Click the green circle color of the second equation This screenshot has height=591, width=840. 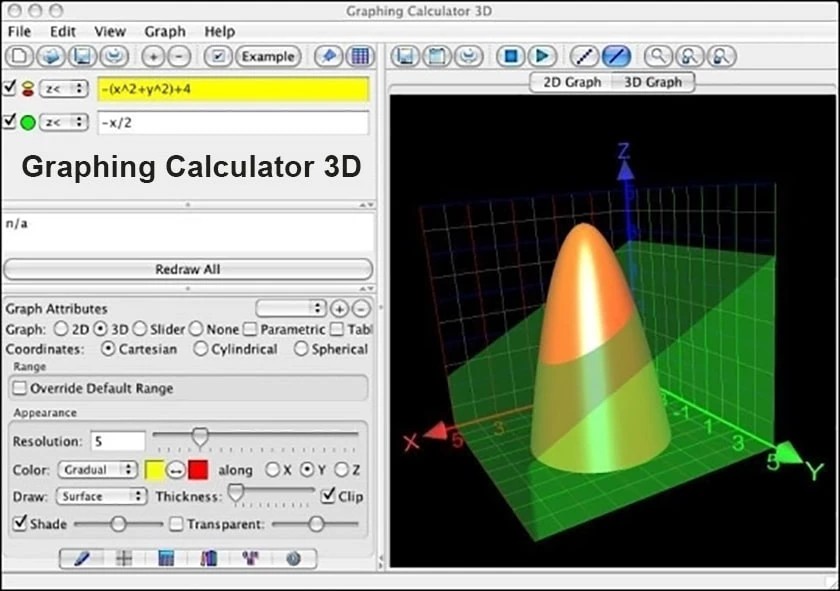[28, 123]
